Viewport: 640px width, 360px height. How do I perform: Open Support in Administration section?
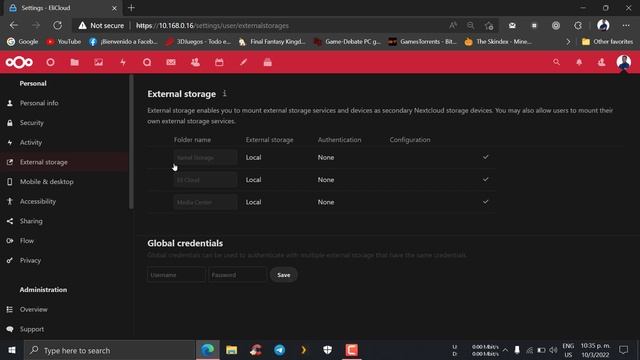[32, 329]
